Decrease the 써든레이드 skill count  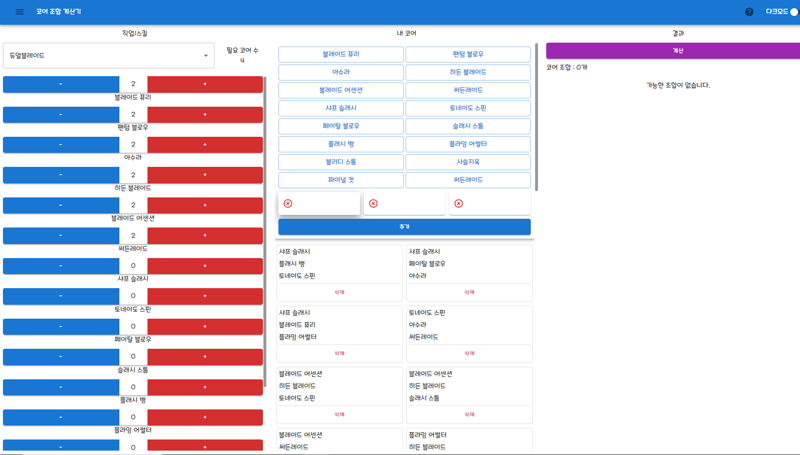61,236
